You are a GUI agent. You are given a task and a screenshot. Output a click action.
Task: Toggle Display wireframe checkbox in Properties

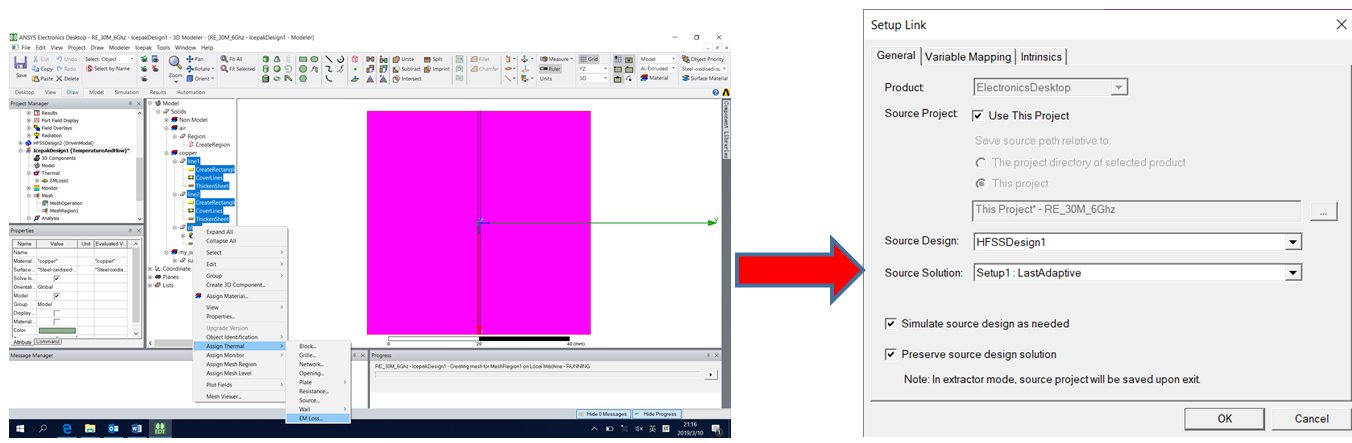tap(56, 313)
